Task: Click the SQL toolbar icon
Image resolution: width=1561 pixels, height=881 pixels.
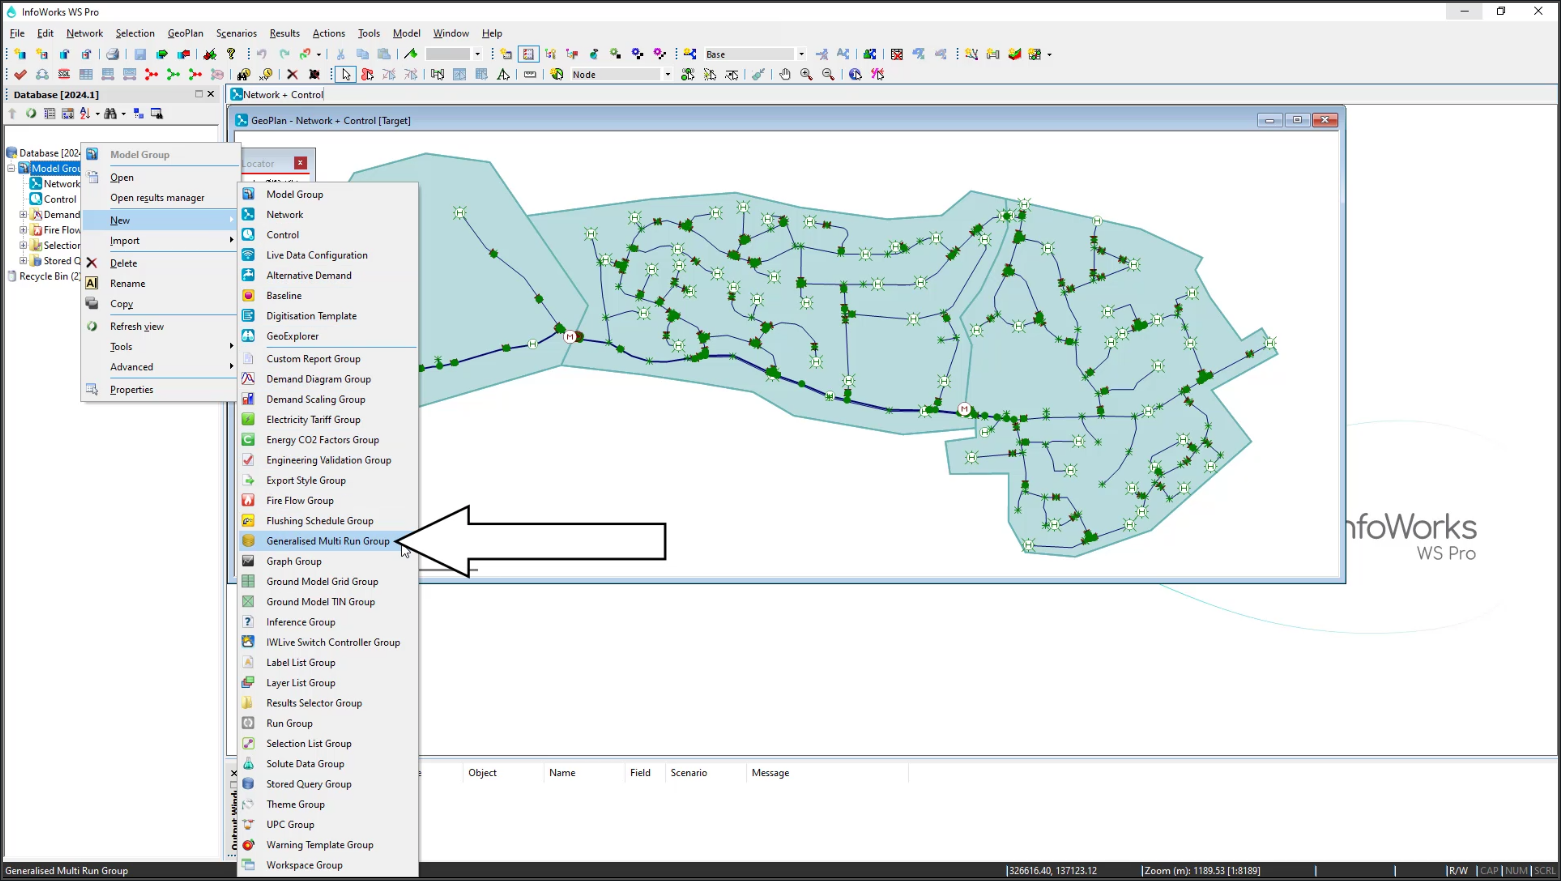Action: [x=64, y=74]
